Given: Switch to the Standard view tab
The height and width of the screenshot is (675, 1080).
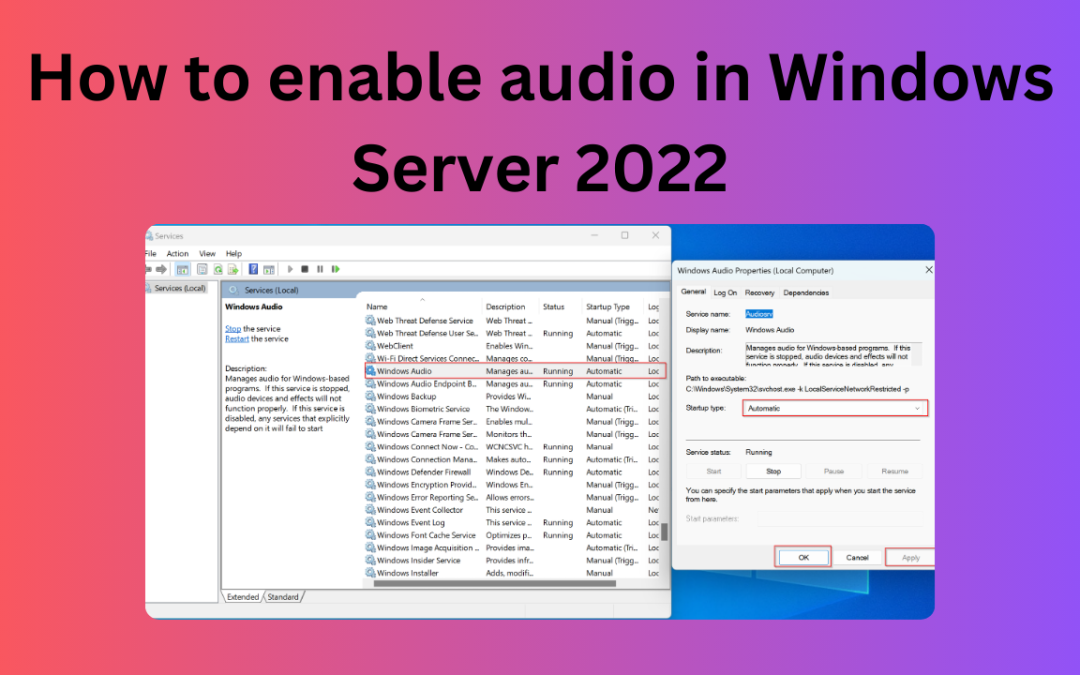Looking at the screenshot, I should [283, 597].
